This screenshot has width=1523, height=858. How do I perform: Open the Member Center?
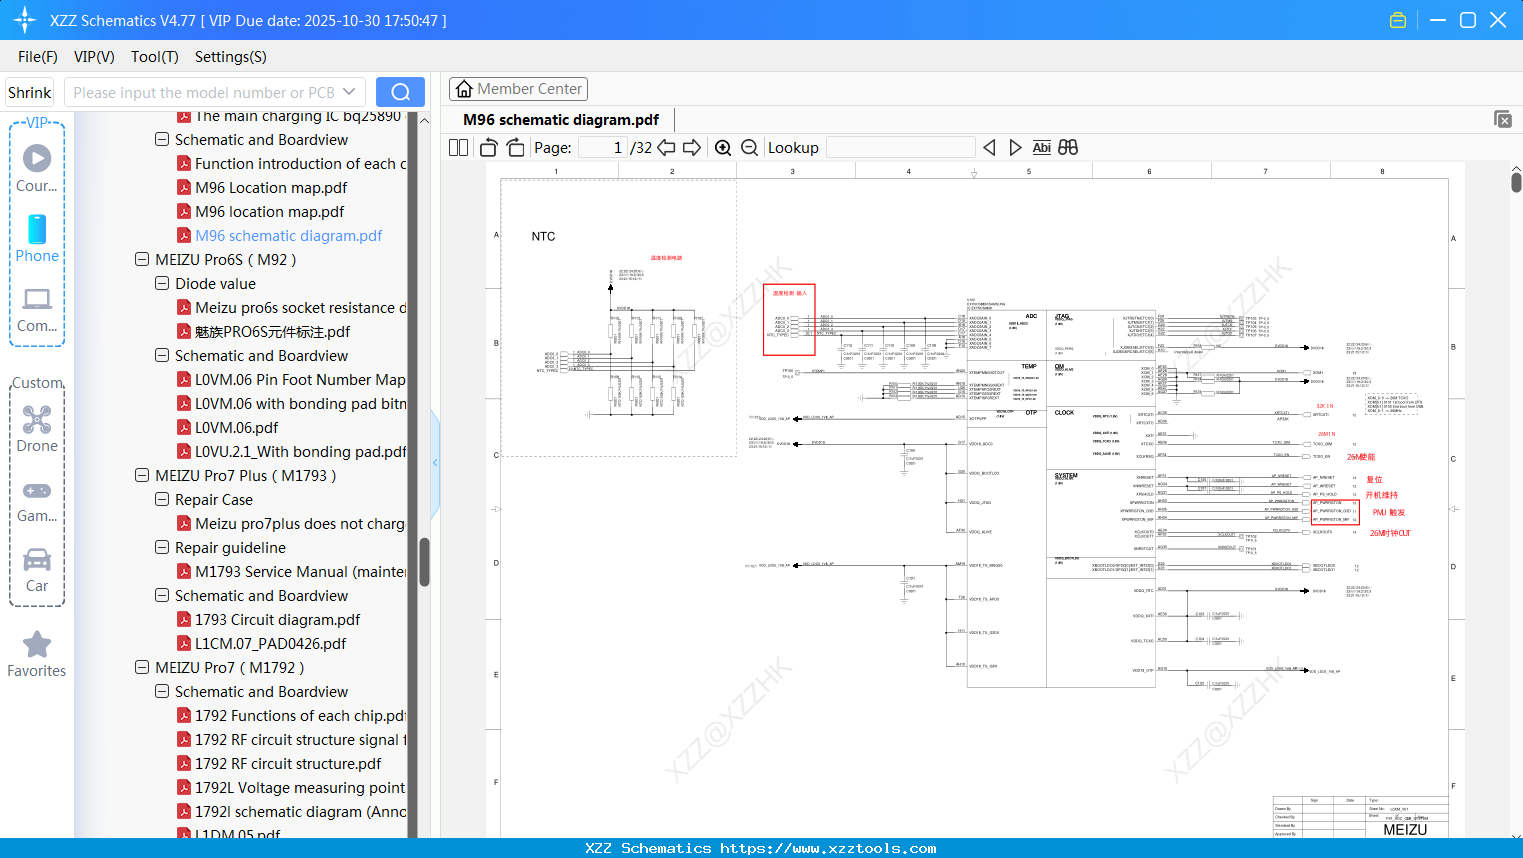coord(518,89)
